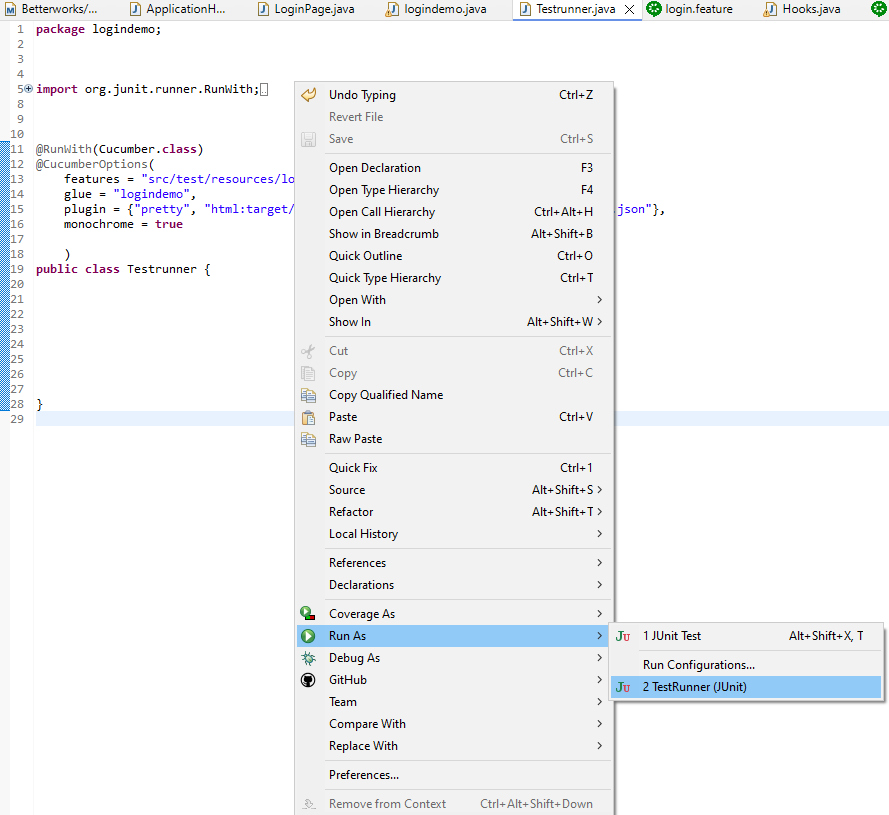This screenshot has width=889, height=815.
Task: Expand the Open With submenu arrow
Action: (599, 299)
